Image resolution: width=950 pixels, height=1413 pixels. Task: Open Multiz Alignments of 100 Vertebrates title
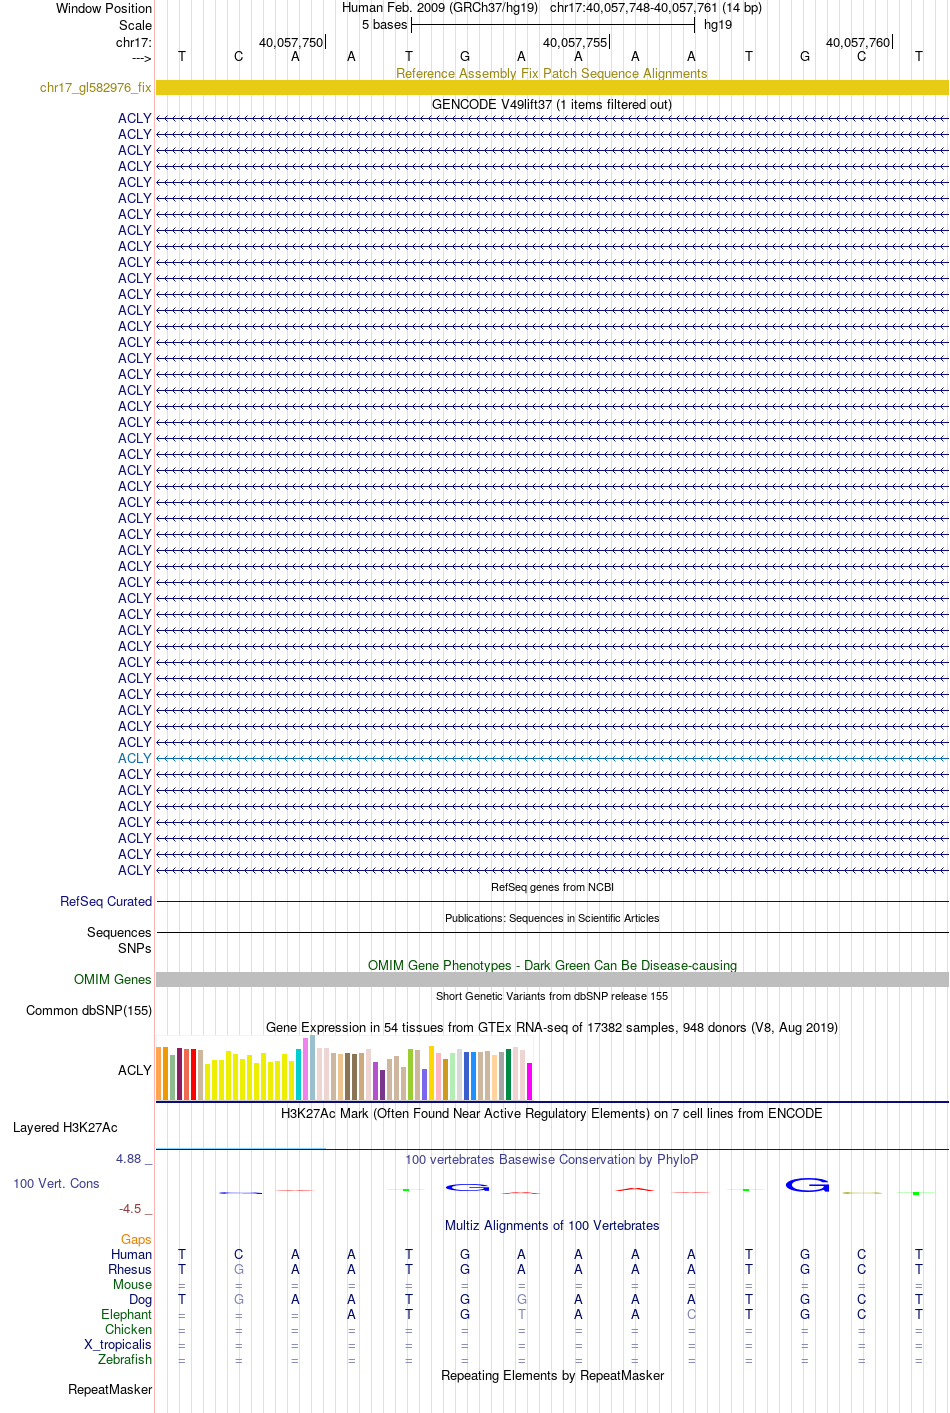click(552, 1225)
